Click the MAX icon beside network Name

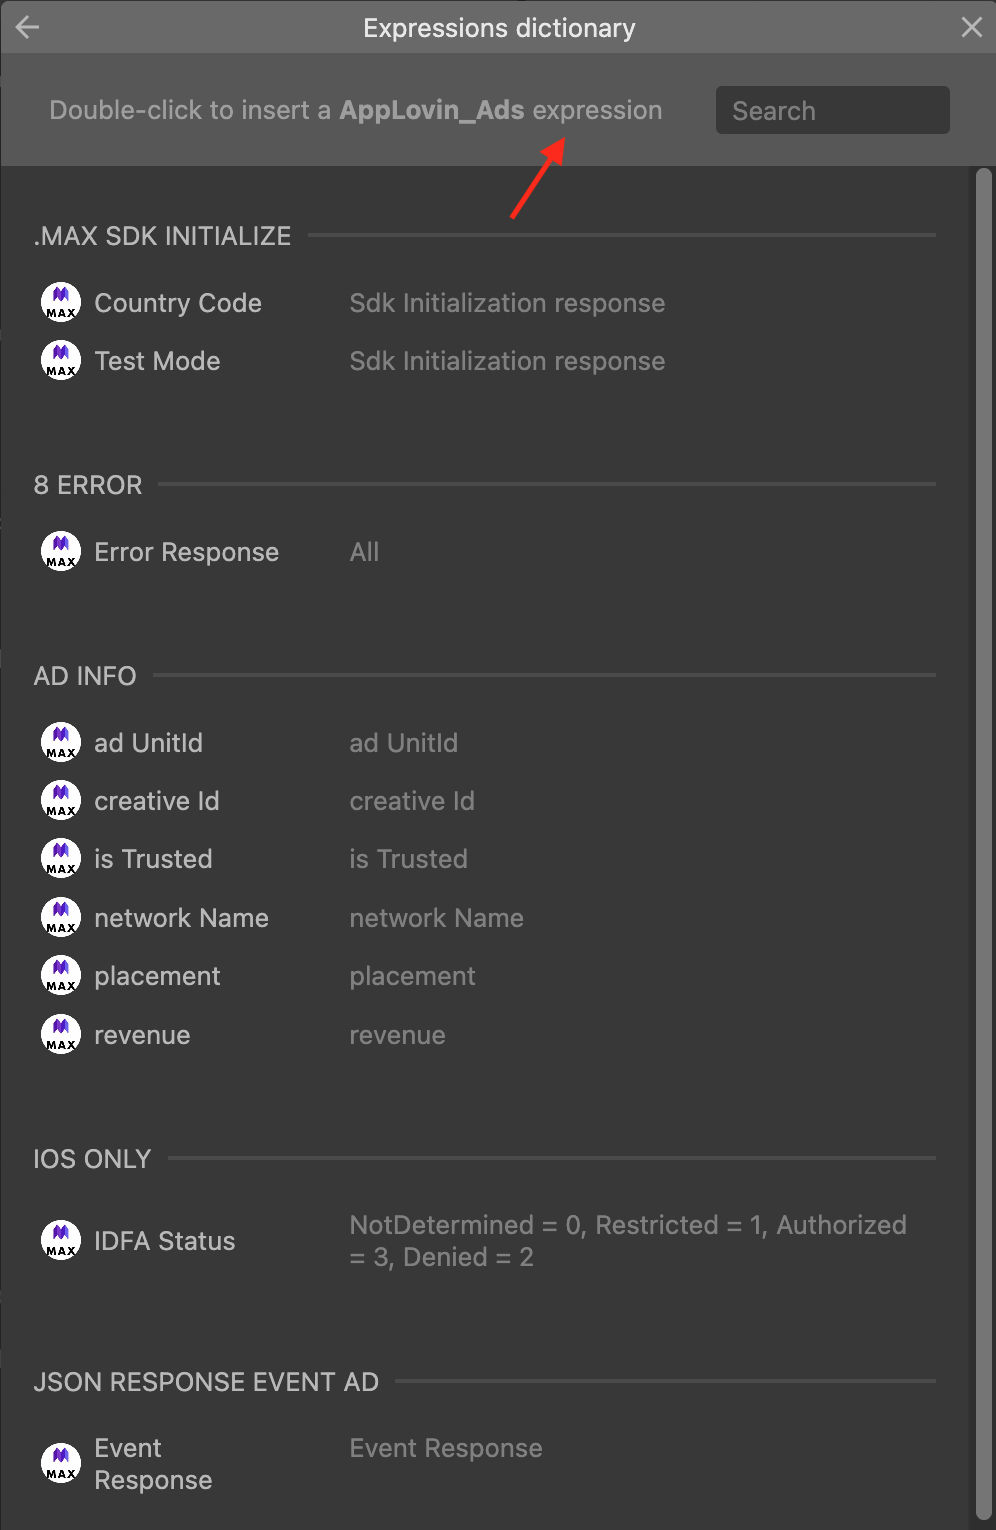(x=61, y=918)
